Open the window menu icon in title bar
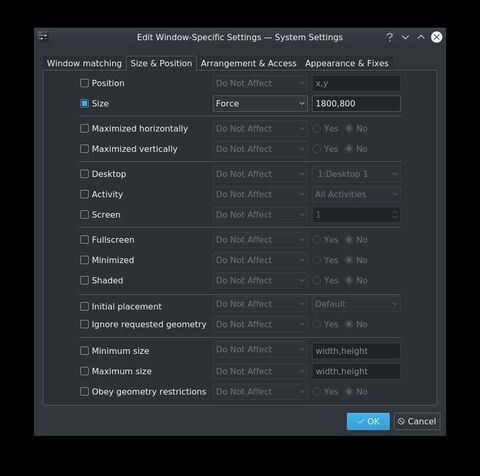 43,36
